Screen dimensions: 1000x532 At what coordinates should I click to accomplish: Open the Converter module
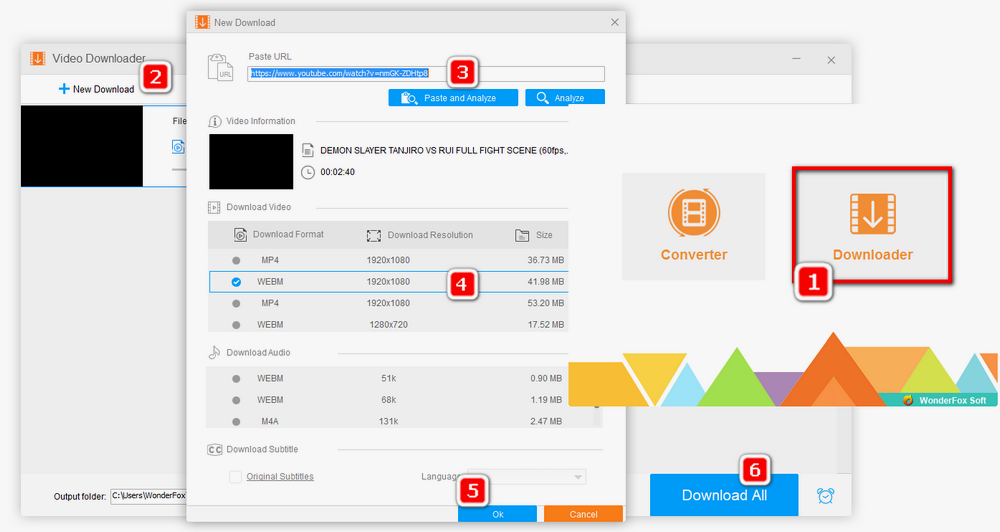click(693, 226)
